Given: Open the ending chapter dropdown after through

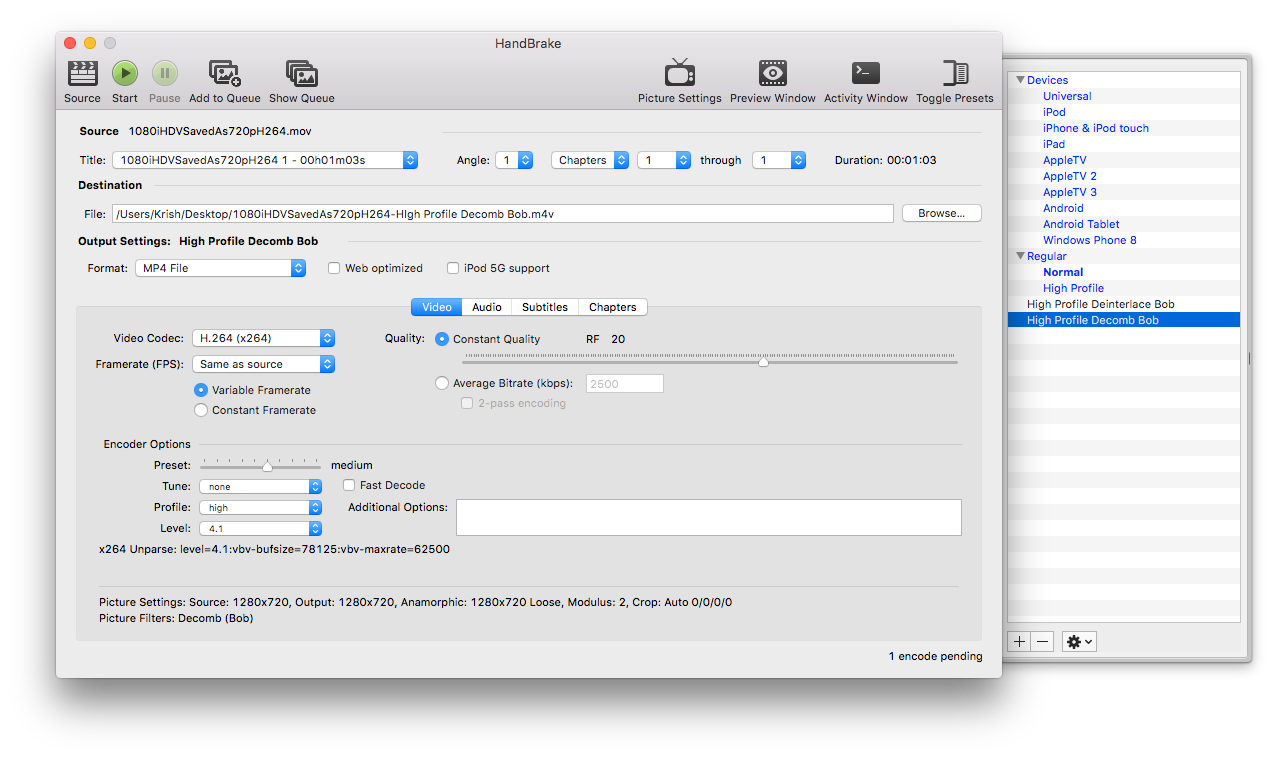Looking at the screenshot, I should (x=778, y=160).
